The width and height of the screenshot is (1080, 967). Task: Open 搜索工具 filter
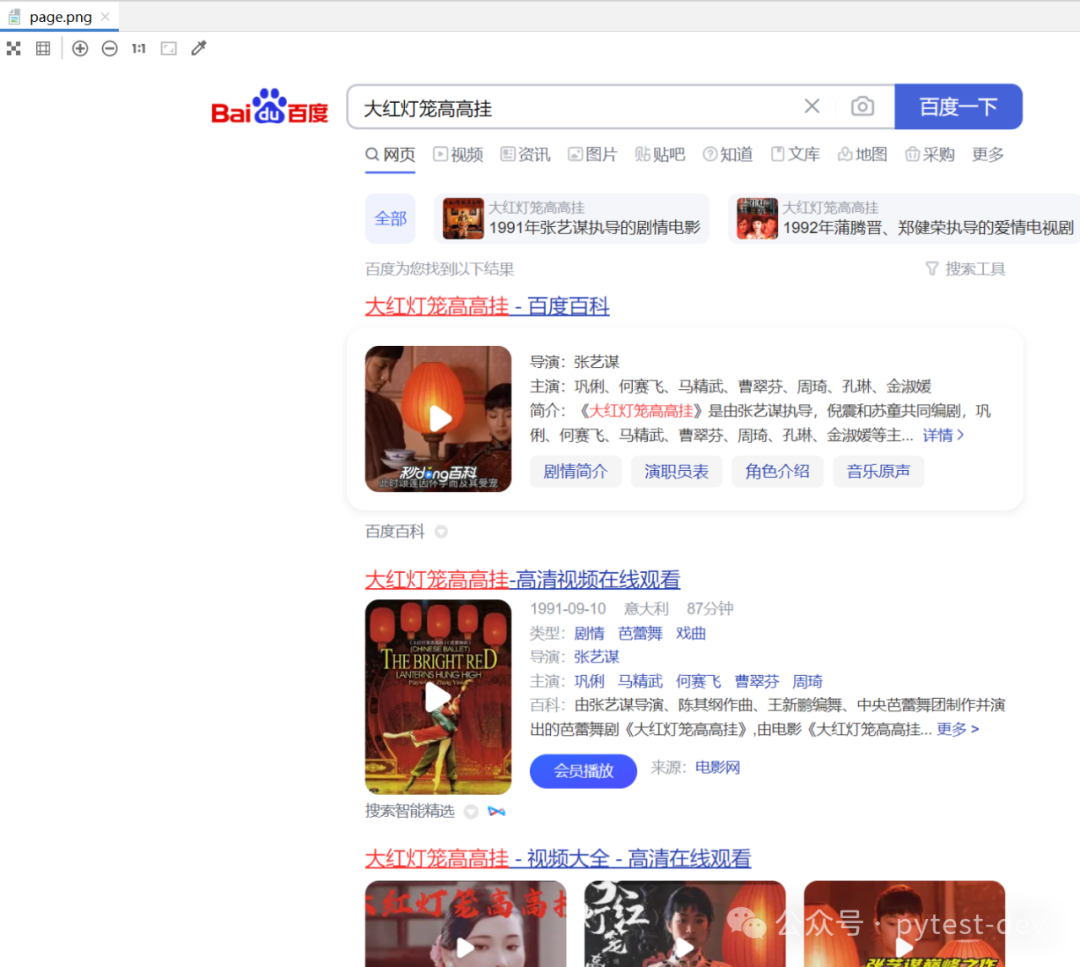coord(966,269)
